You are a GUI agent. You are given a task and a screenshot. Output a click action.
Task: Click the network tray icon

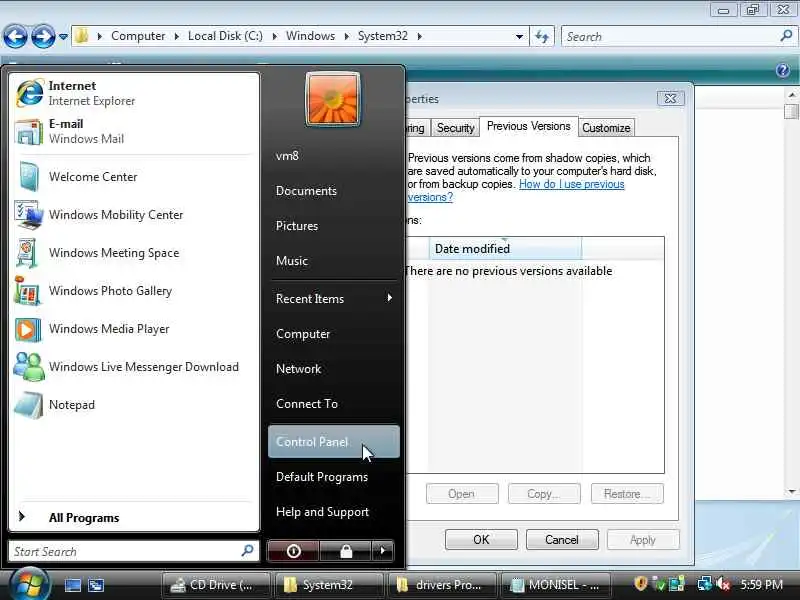tap(705, 584)
